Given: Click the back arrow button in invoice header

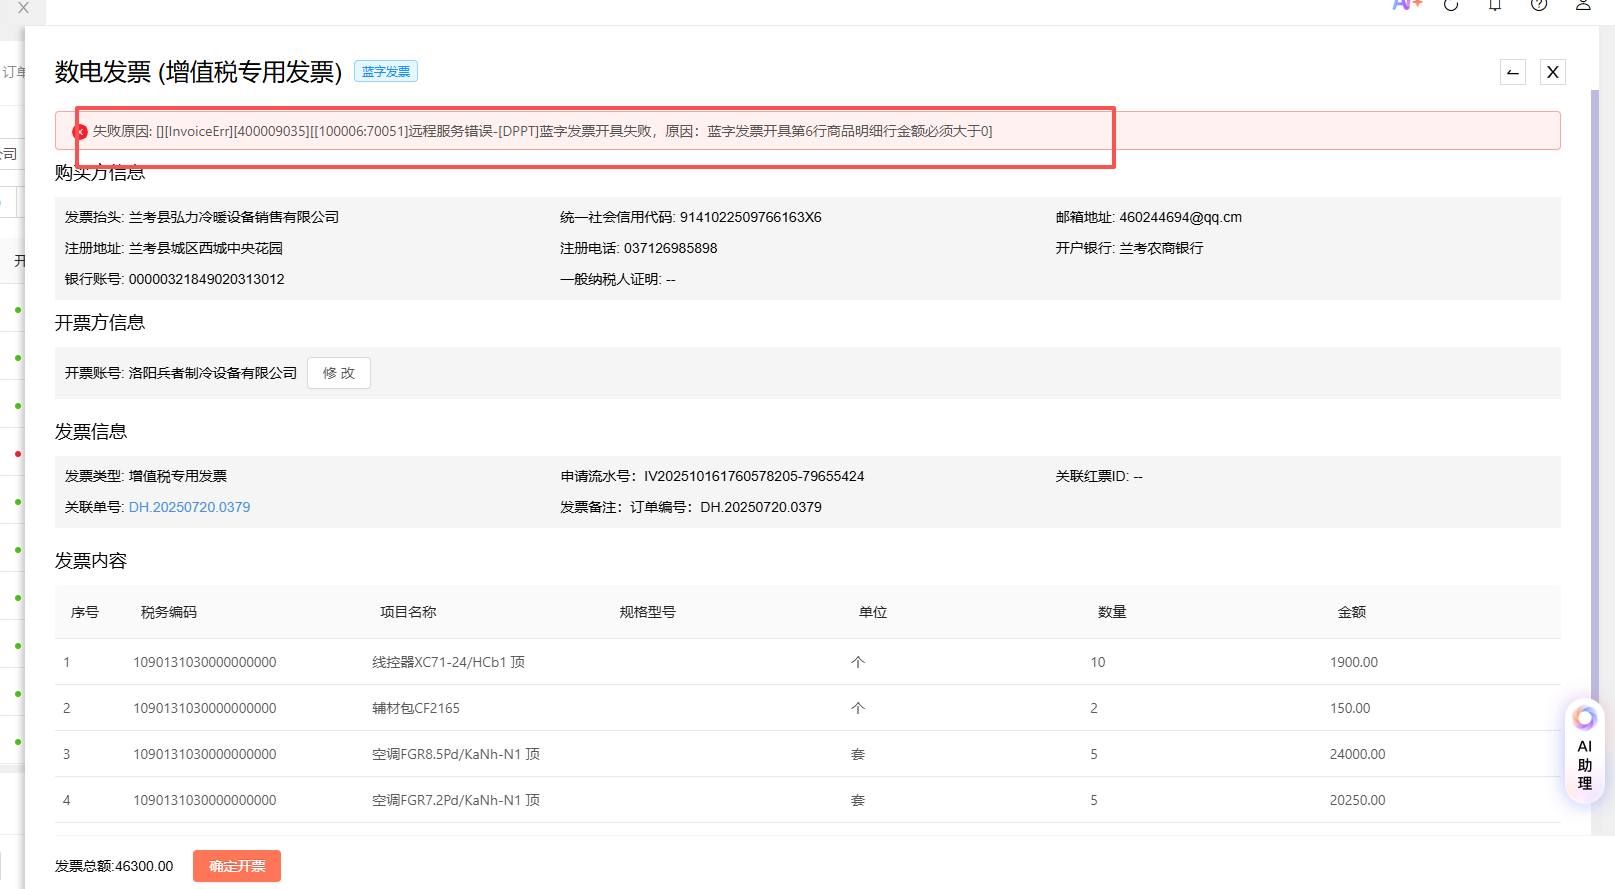Looking at the screenshot, I should pyautogui.click(x=1513, y=72).
